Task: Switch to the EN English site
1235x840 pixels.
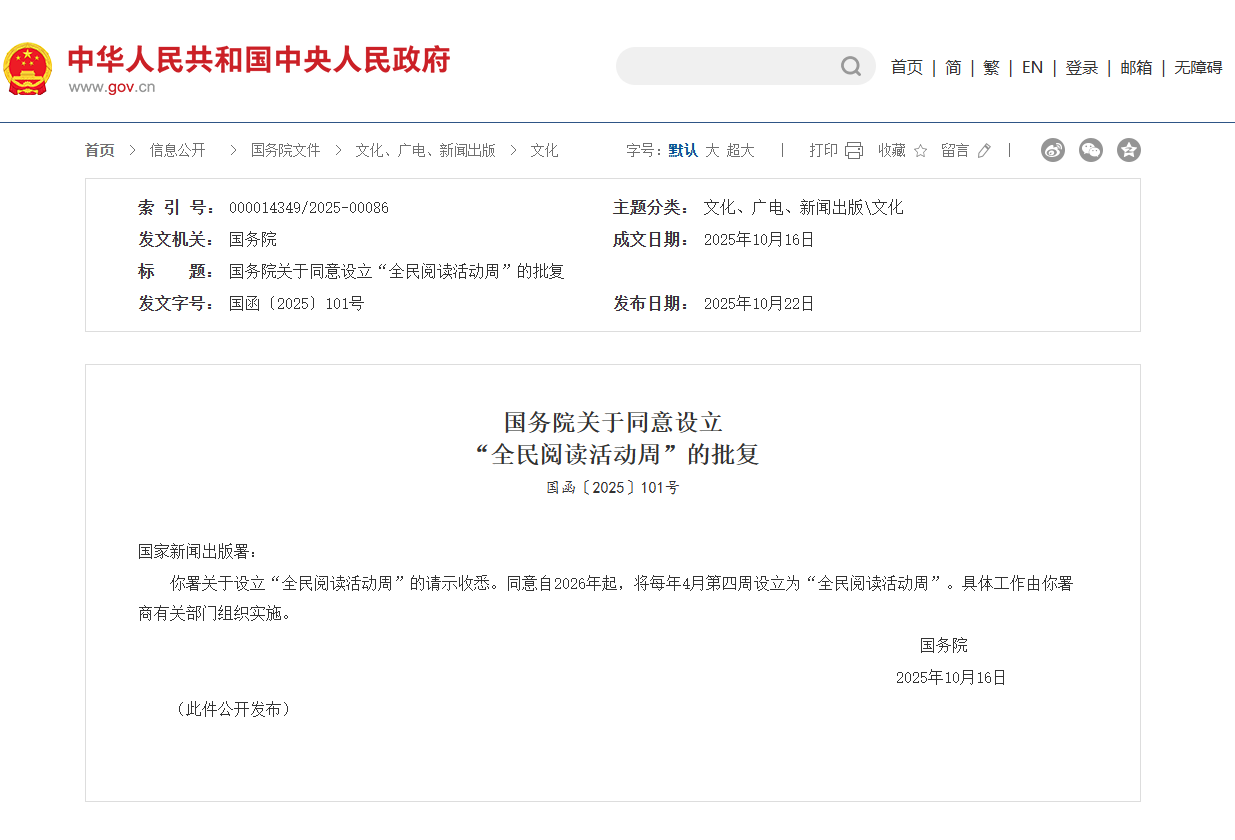Action: pyautogui.click(x=1032, y=67)
